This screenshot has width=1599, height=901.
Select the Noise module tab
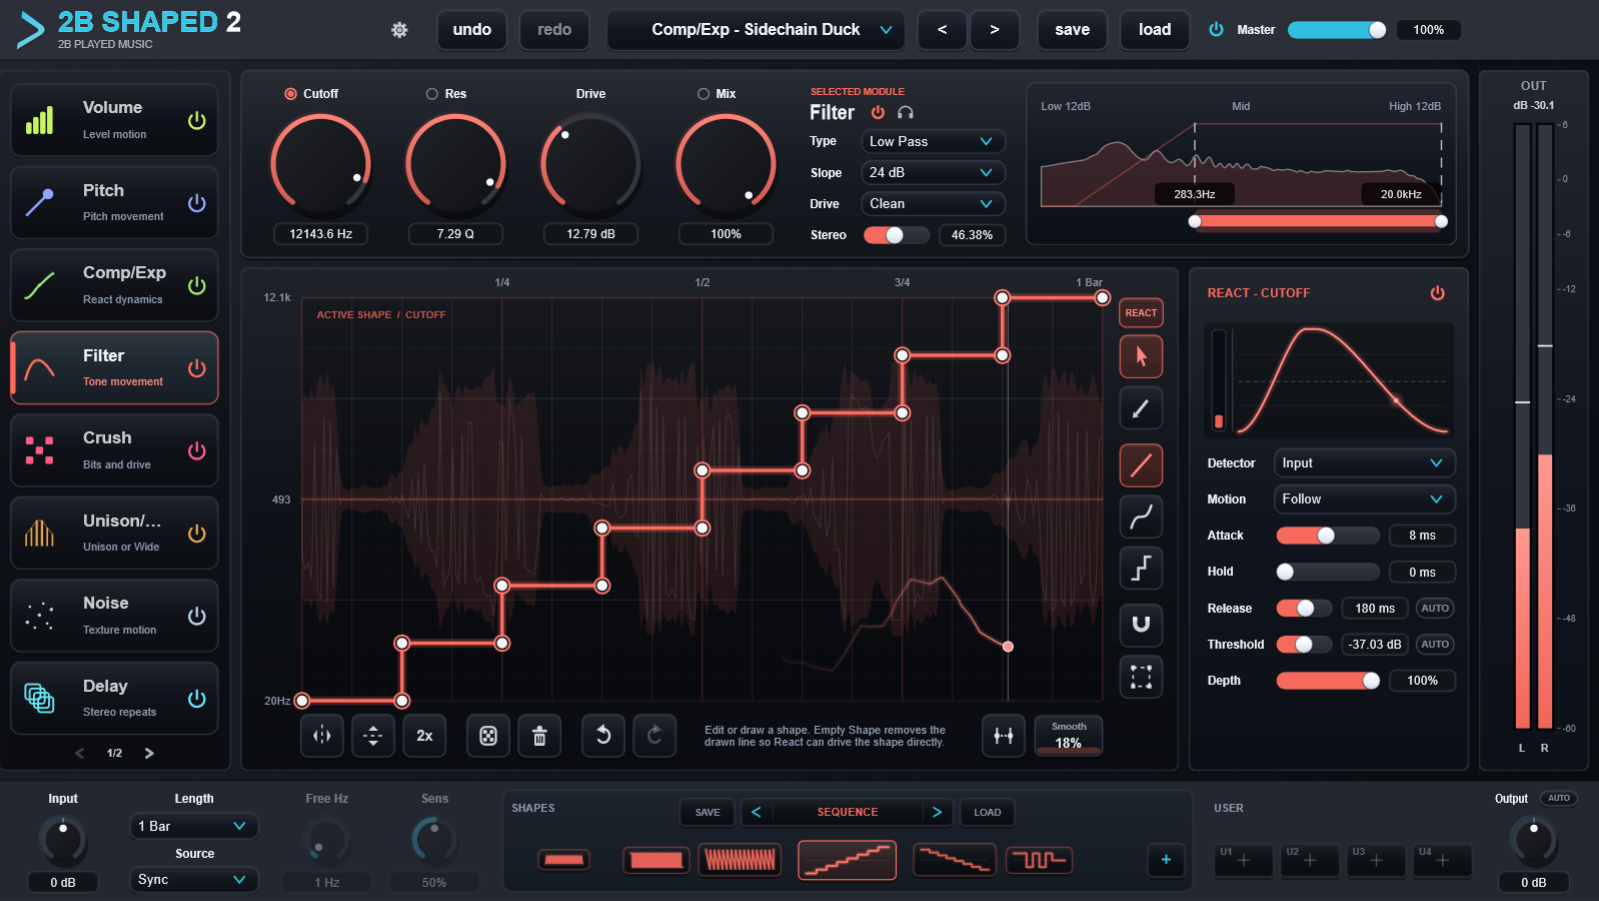coord(114,615)
